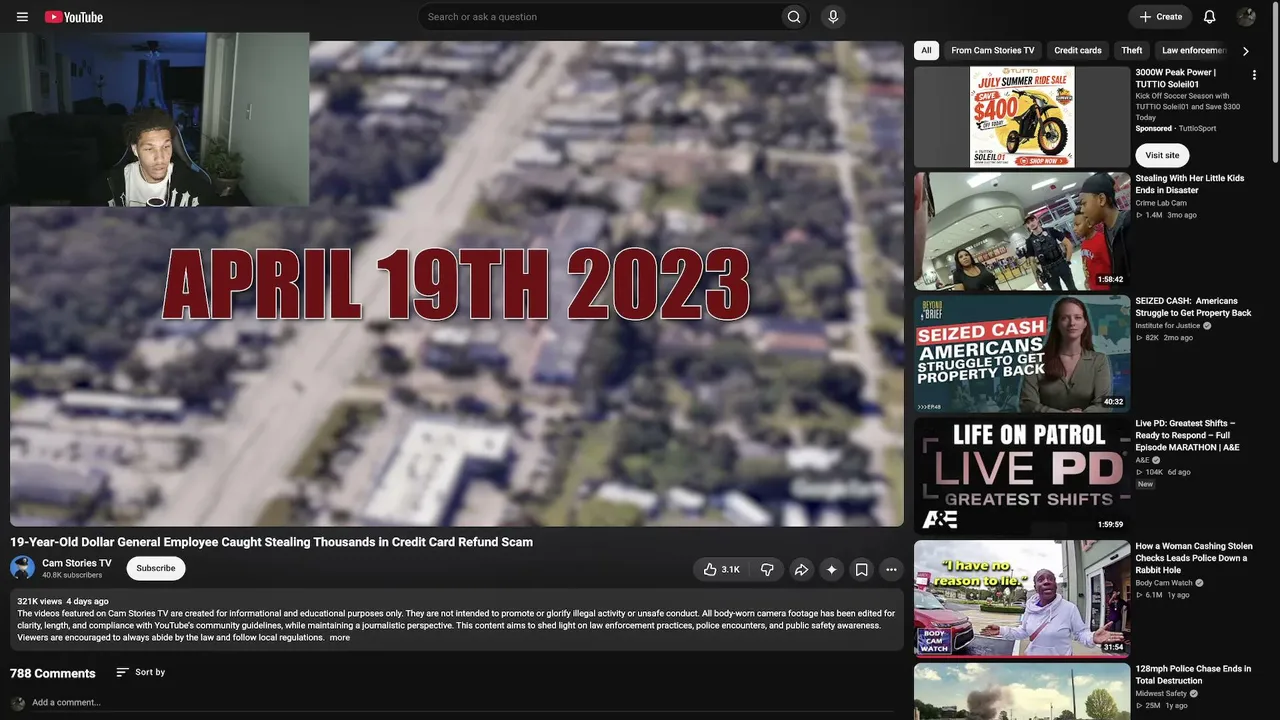Open Live PD Greatest Shifts thumbnail
Image resolution: width=1280 pixels, height=720 pixels.
tap(1022, 476)
